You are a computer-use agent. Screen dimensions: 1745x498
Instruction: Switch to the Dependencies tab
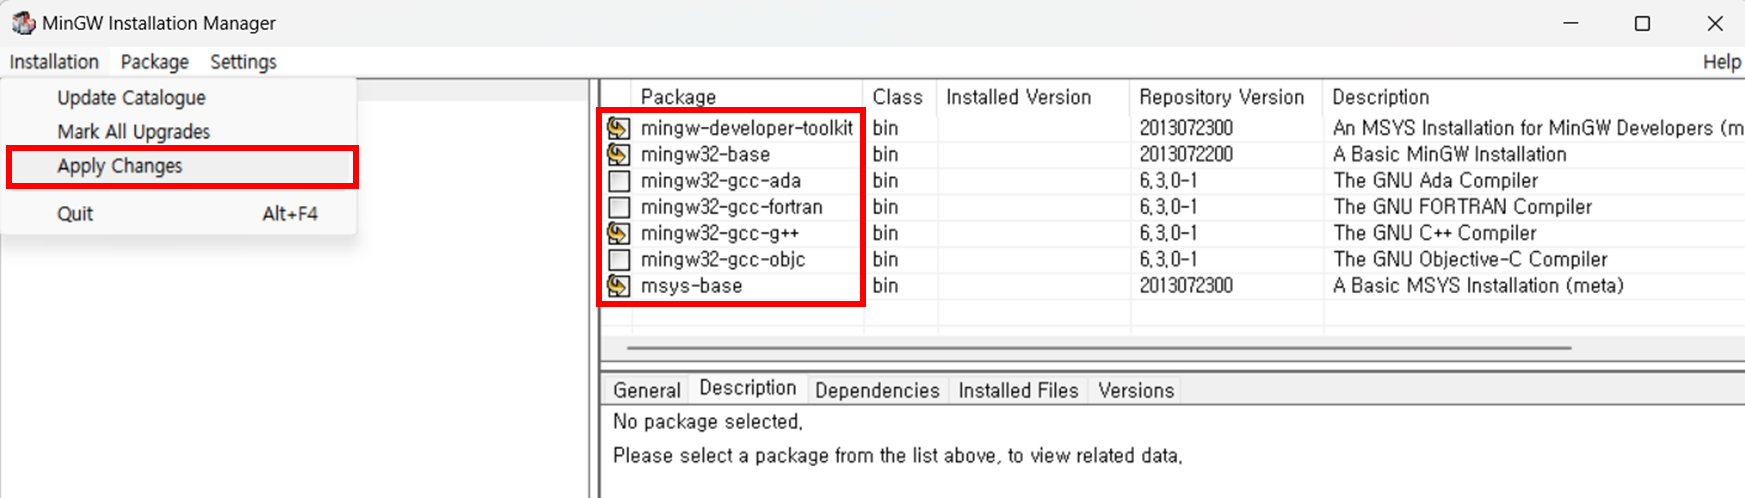[877, 390]
